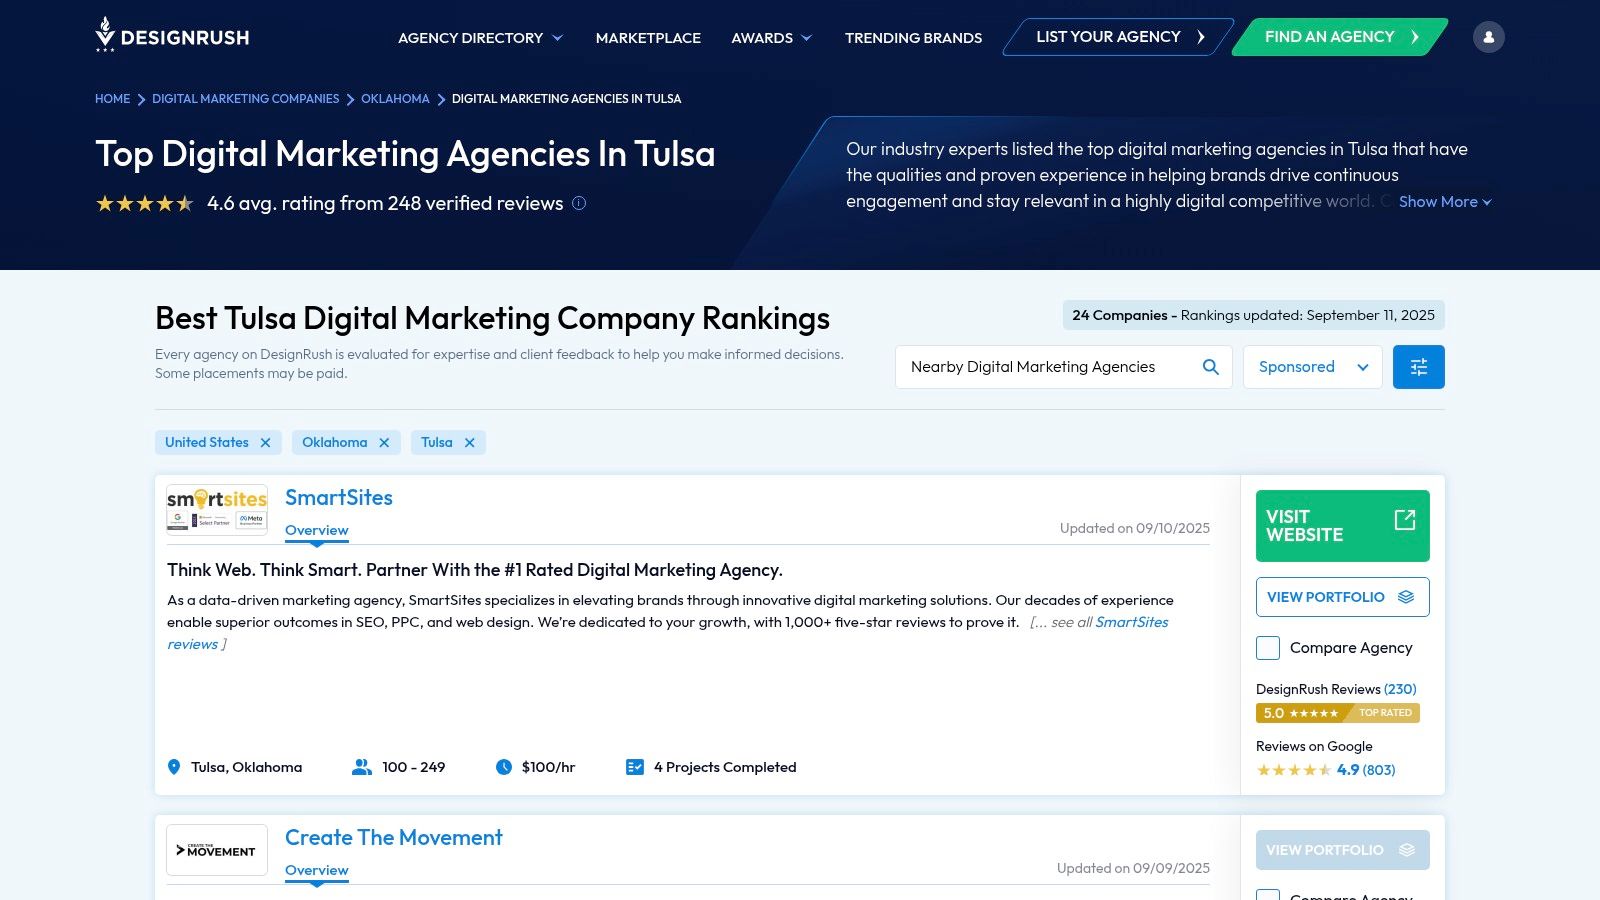
Task: Open the filter settings button
Action: pyautogui.click(x=1418, y=367)
